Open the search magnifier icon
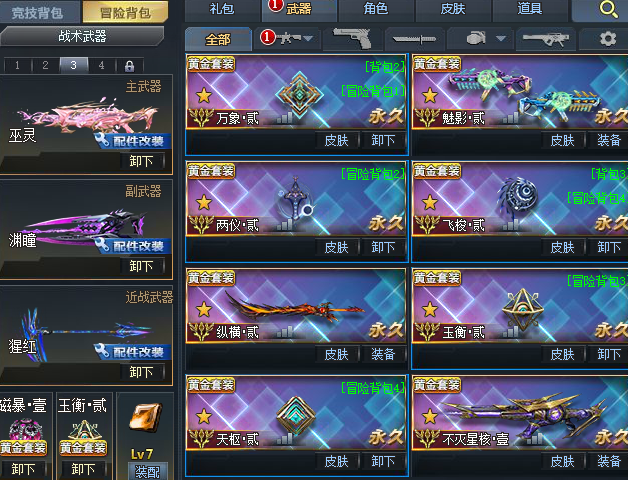This screenshot has width=628, height=480. click(608, 10)
